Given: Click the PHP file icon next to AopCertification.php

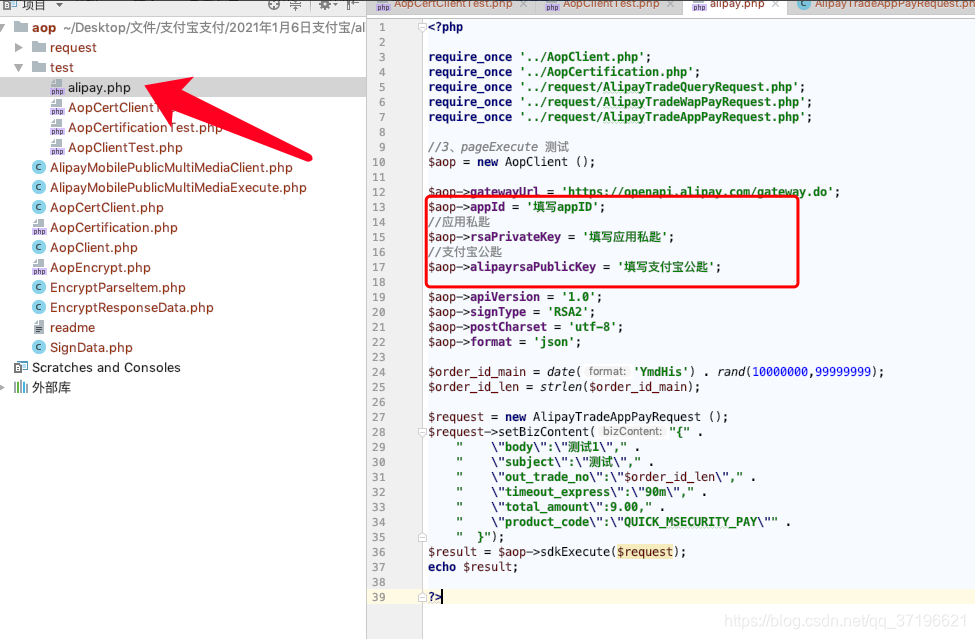Looking at the screenshot, I should tap(39, 228).
